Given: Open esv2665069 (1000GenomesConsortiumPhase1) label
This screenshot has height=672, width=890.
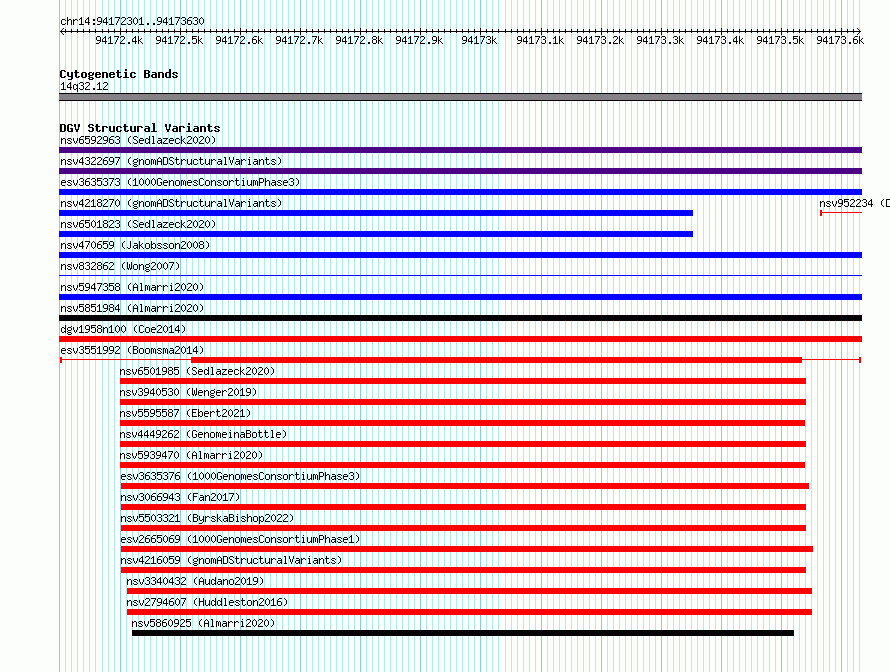Looking at the screenshot, I should (x=240, y=539).
